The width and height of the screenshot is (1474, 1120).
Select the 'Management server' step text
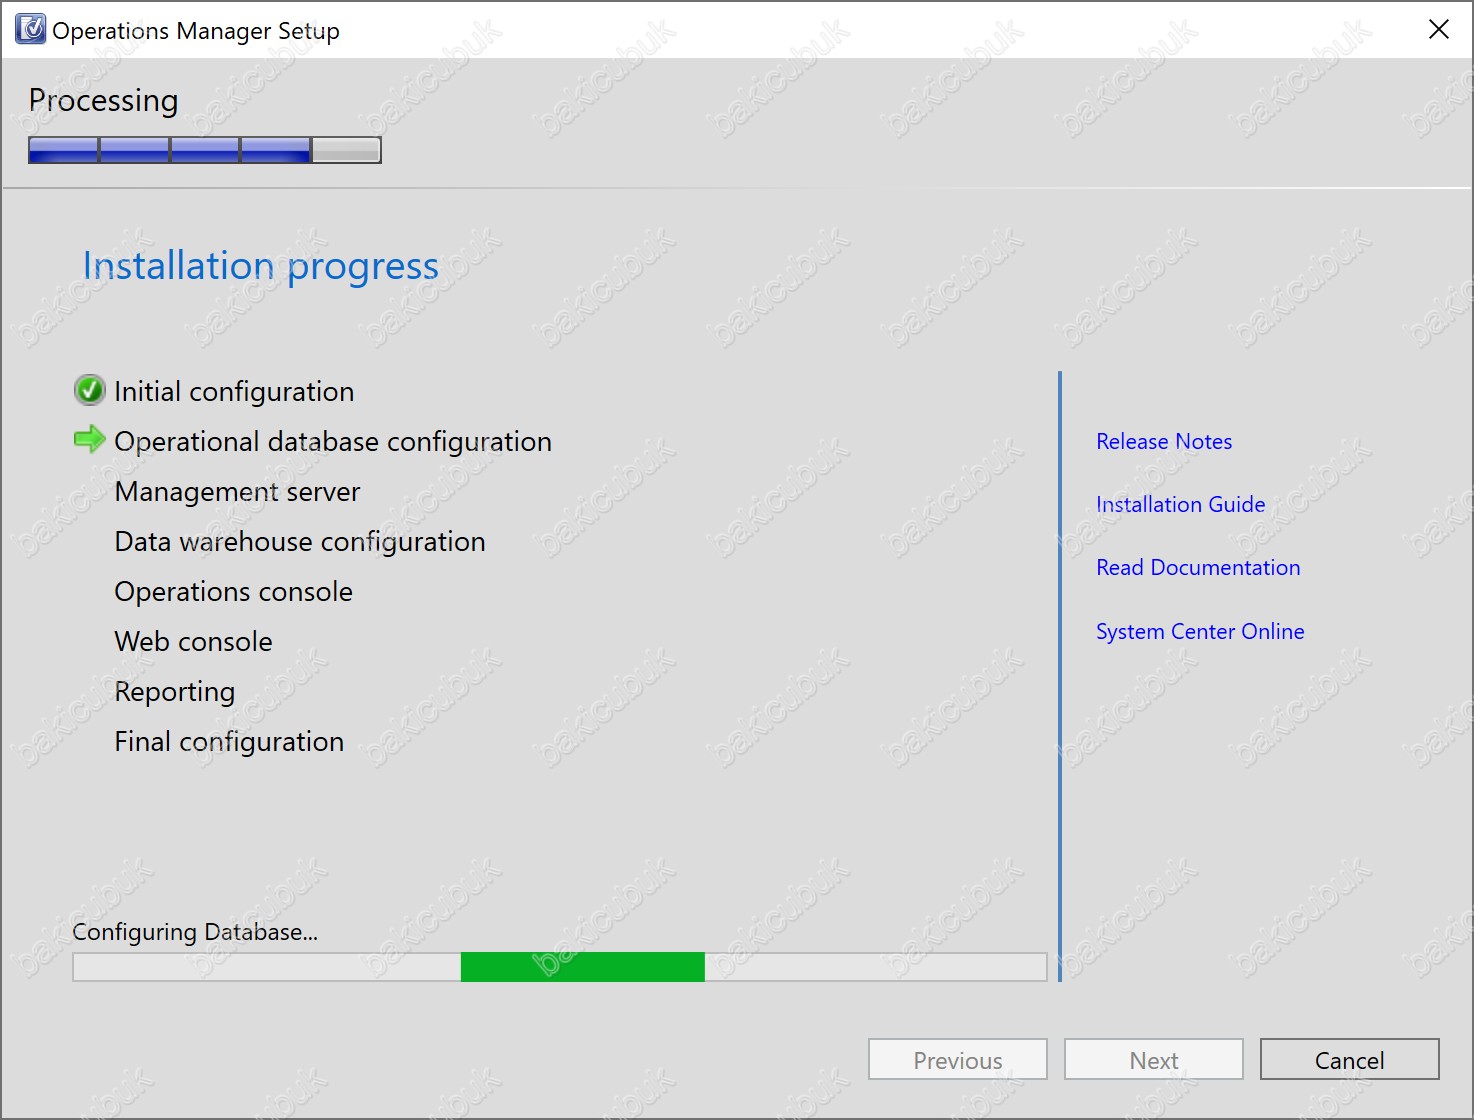[x=237, y=491]
